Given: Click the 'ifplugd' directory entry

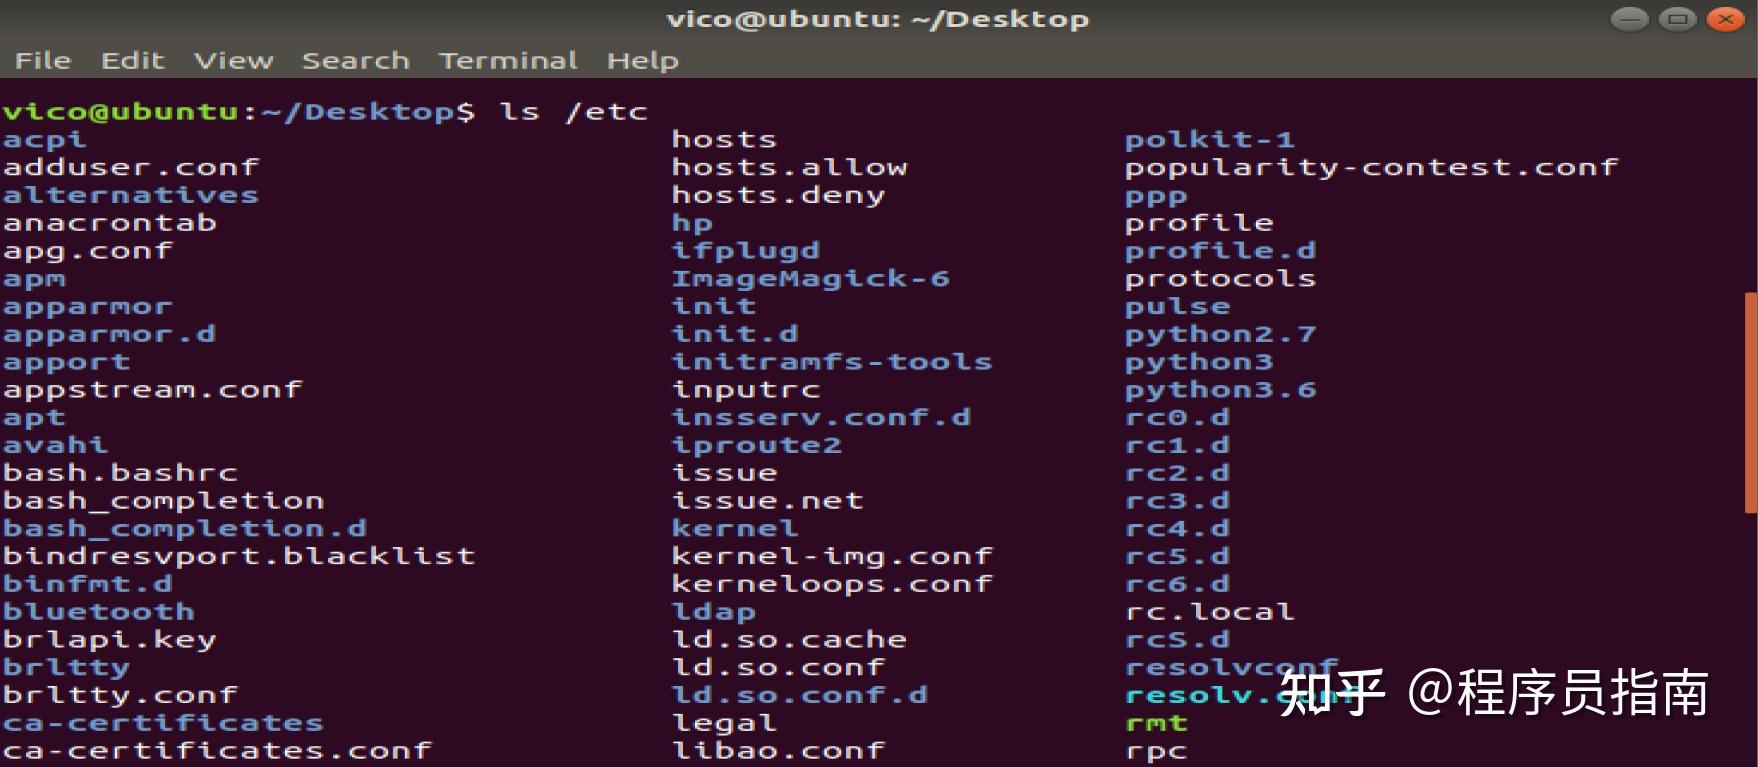Looking at the screenshot, I should [746, 251].
